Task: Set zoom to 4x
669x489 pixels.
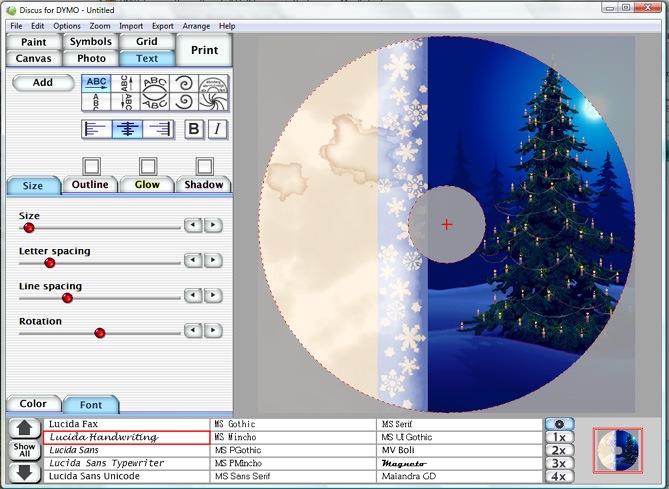Action: point(559,476)
